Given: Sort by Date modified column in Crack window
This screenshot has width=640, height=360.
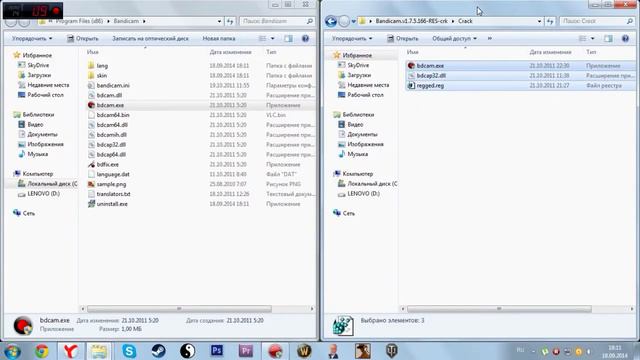Looking at the screenshot, I should [x=550, y=52].
